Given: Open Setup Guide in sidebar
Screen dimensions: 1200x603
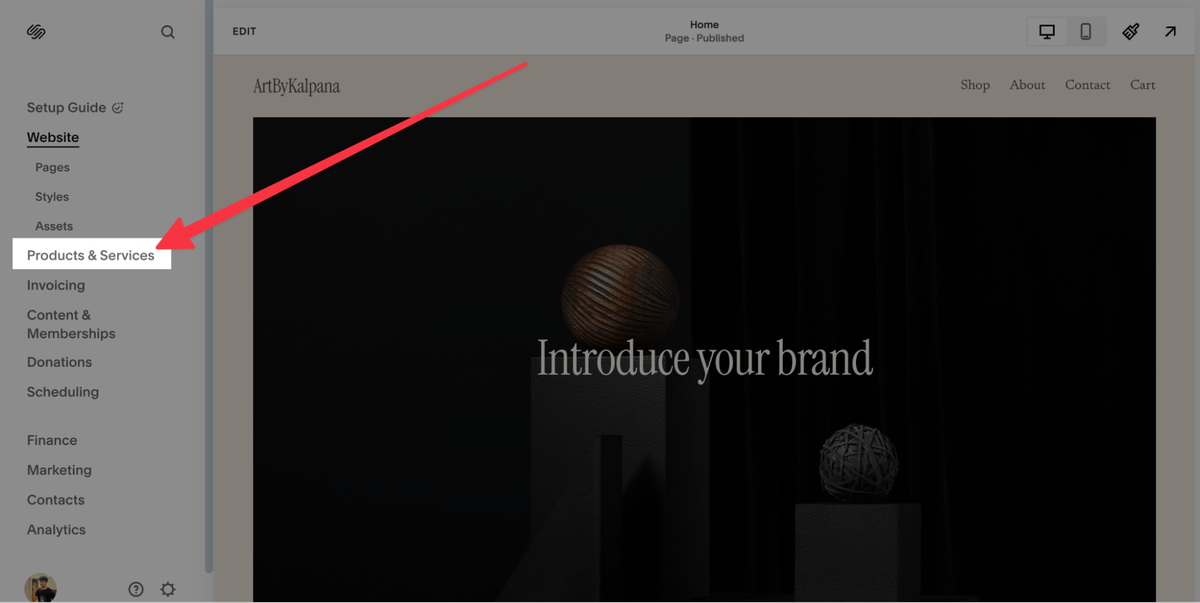Looking at the screenshot, I should click(x=66, y=107).
